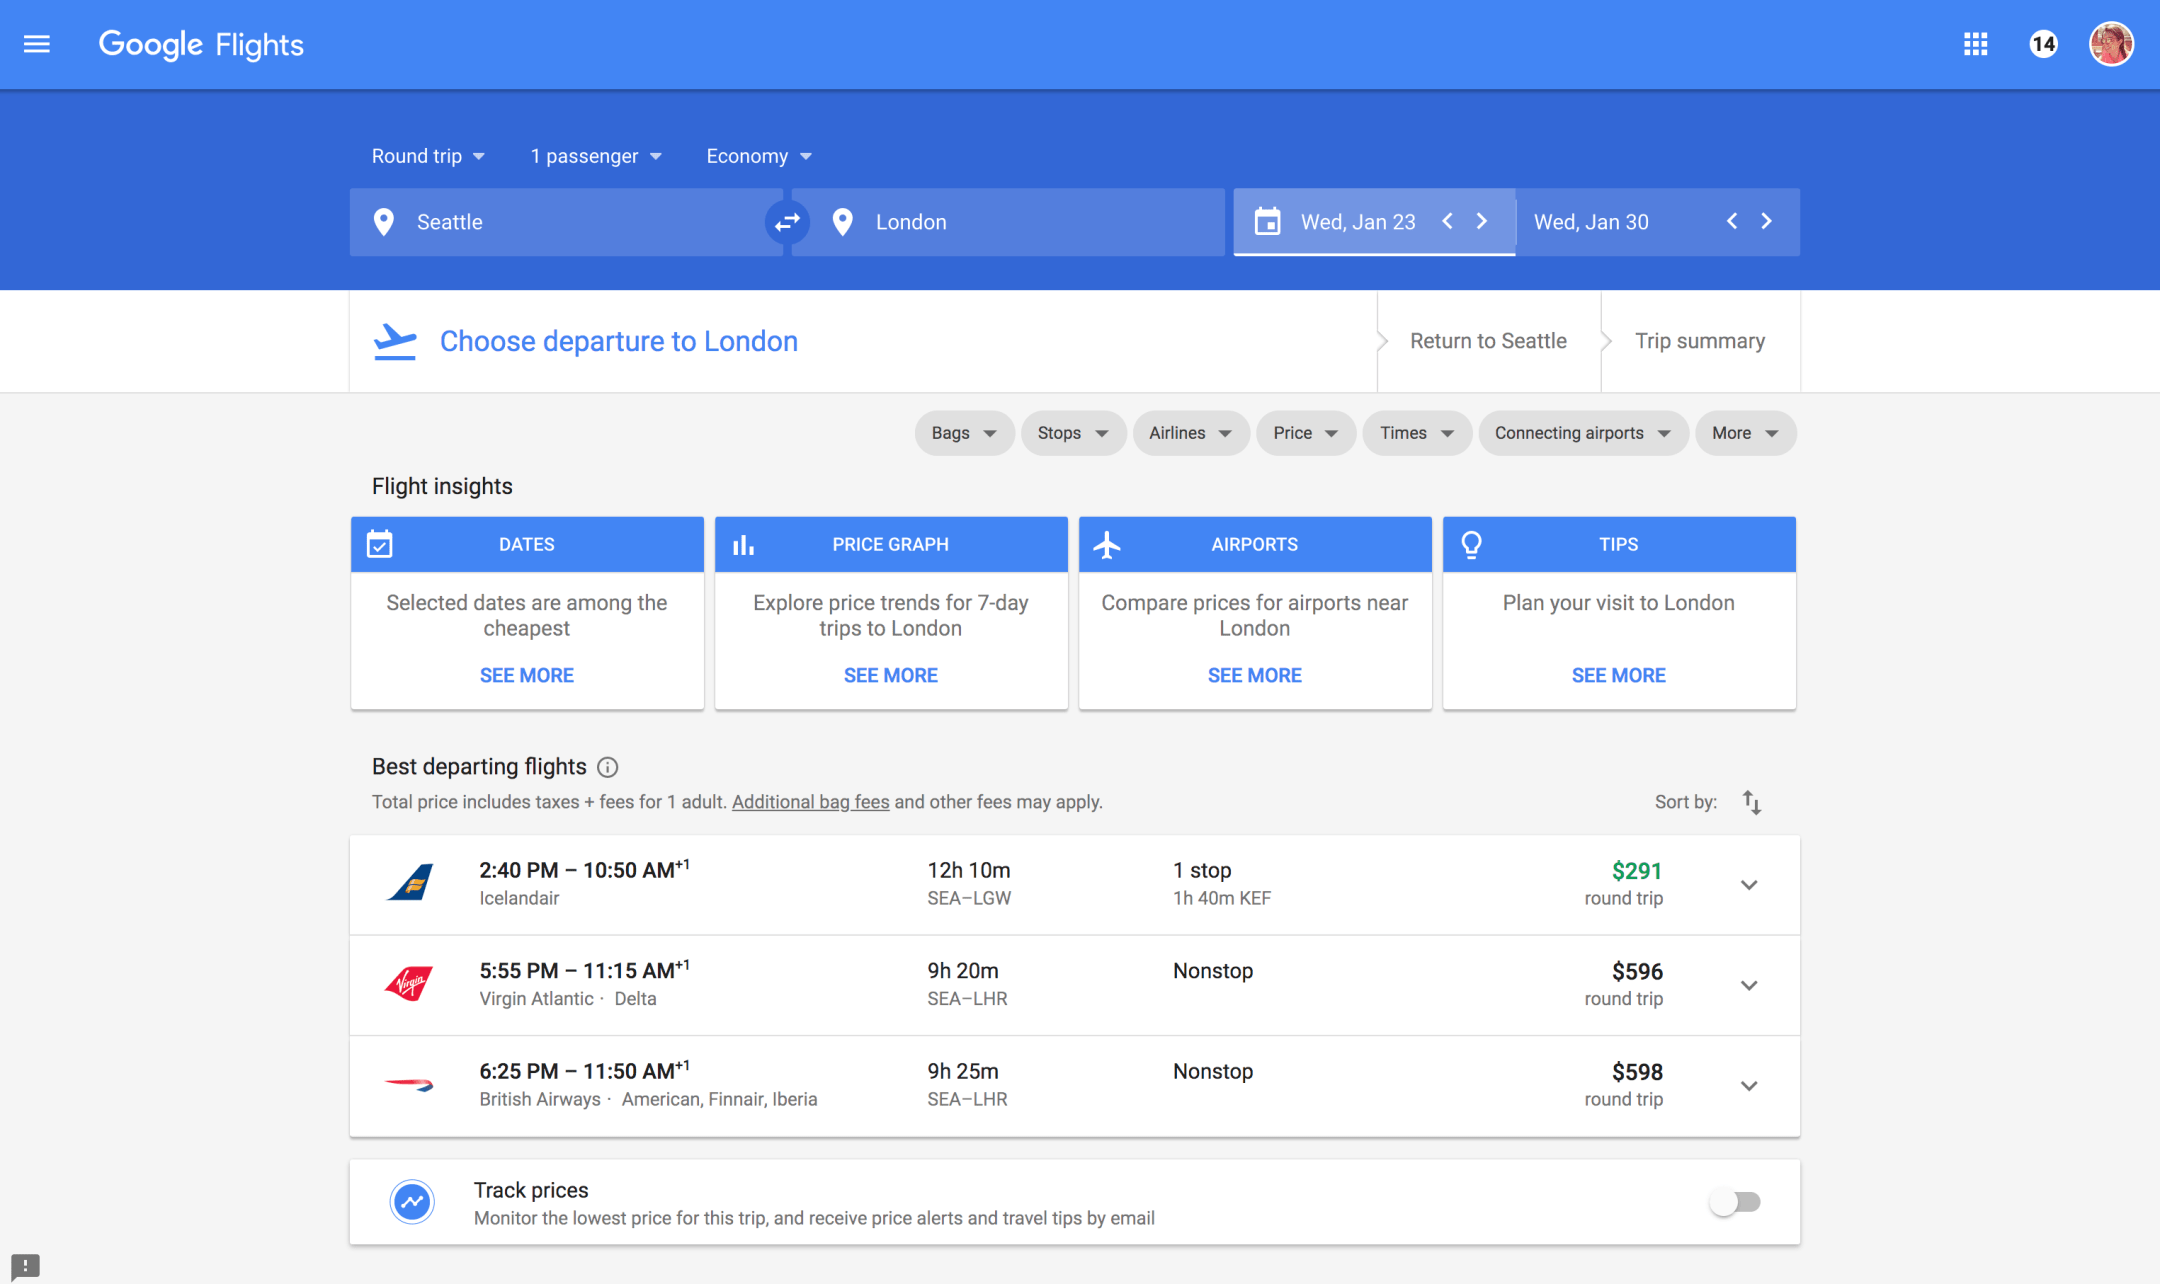Screen dimensions: 2160x1284
Task: Go to Google Flights home logo
Action: point(201,45)
